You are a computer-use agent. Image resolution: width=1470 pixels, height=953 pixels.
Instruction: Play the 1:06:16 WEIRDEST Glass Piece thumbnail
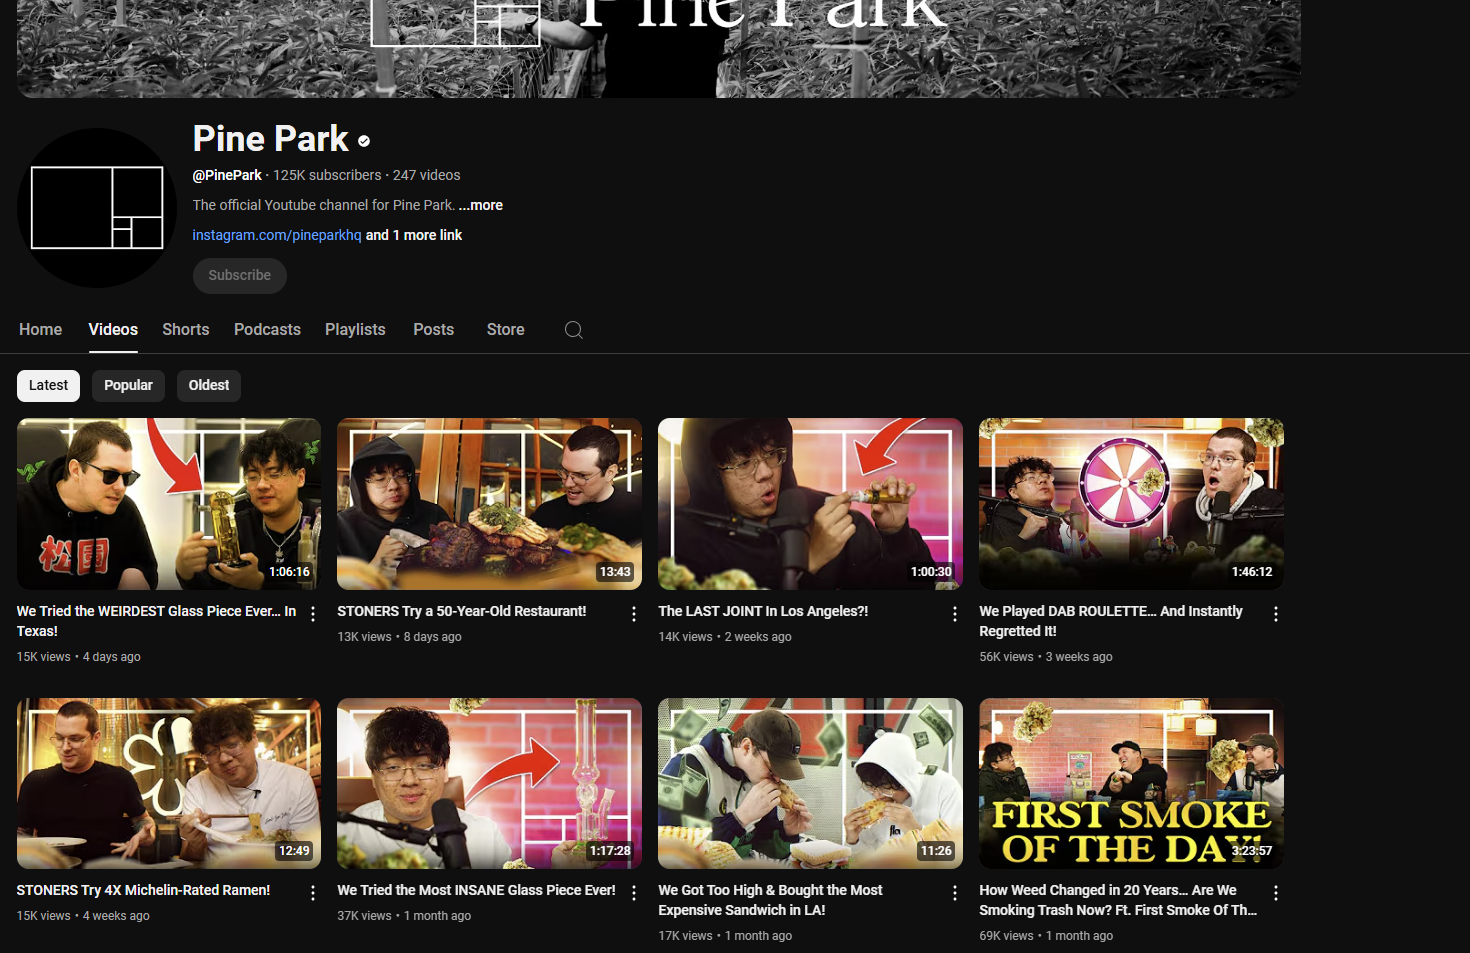click(x=169, y=504)
